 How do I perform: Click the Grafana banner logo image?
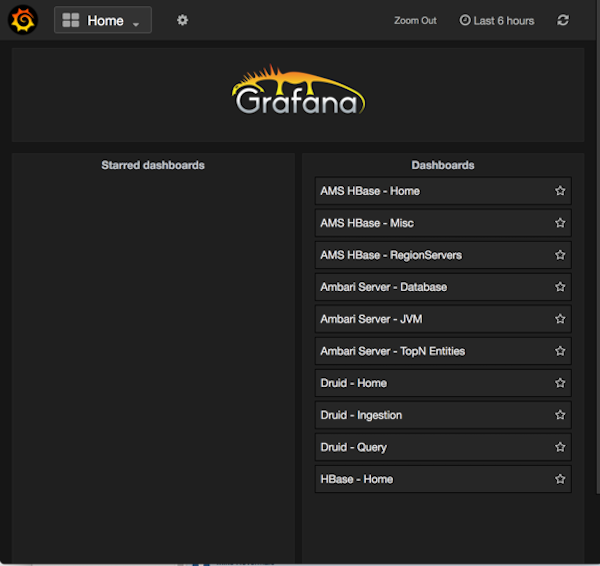[x=299, y=92]
